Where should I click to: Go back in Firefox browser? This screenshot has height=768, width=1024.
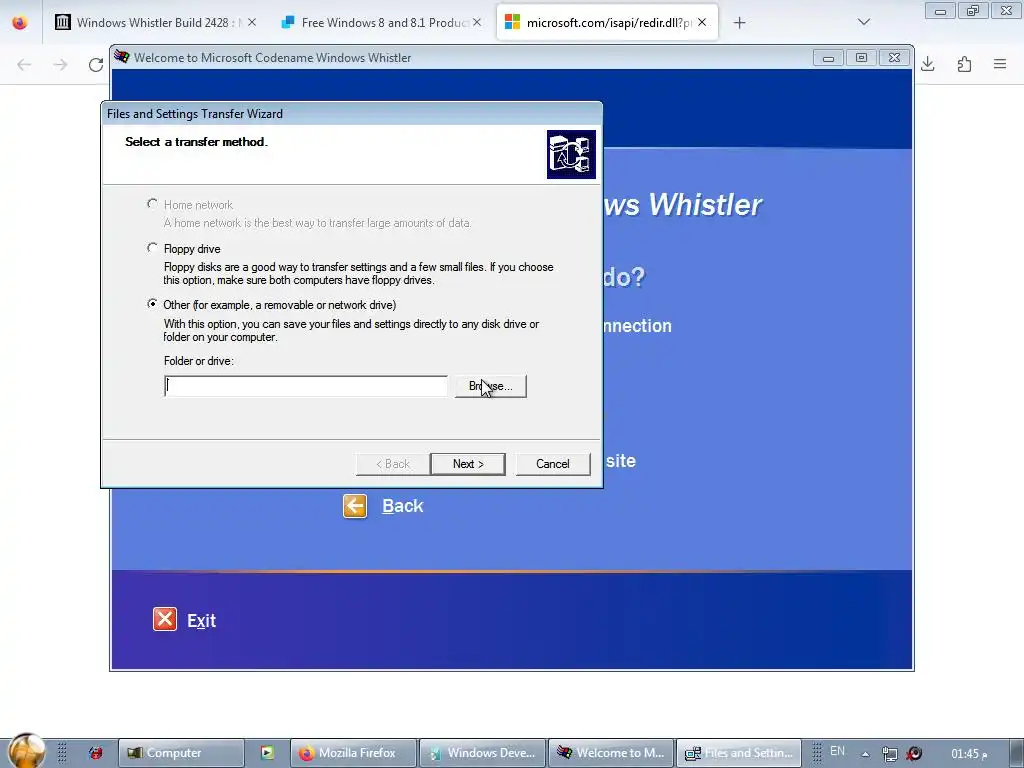point(24,64)
